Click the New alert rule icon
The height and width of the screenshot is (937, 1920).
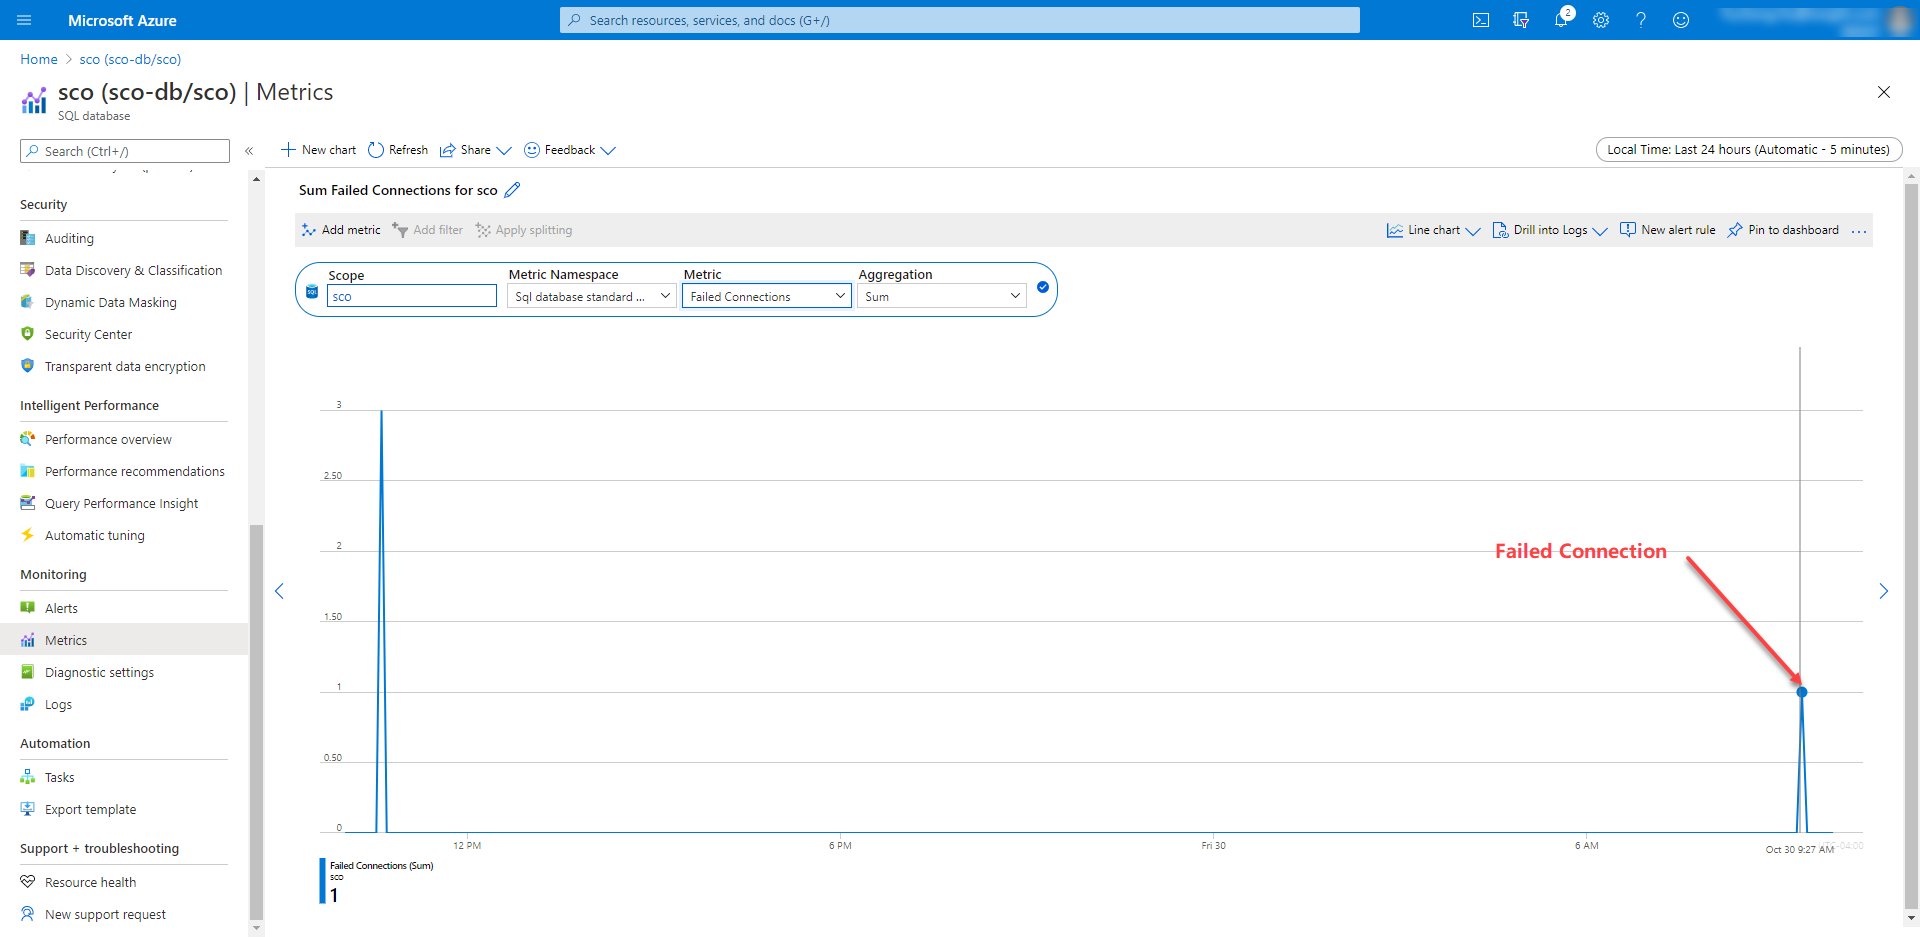click(1628, 230)
